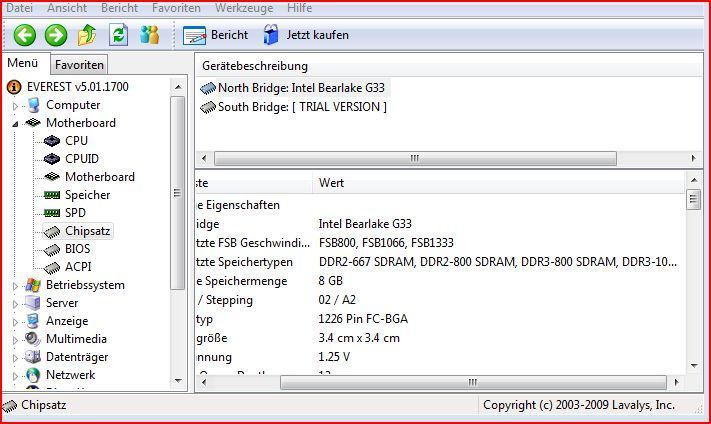Click the tree scrollbar down arrow
The image size is (711, 424).
point(178,381)
